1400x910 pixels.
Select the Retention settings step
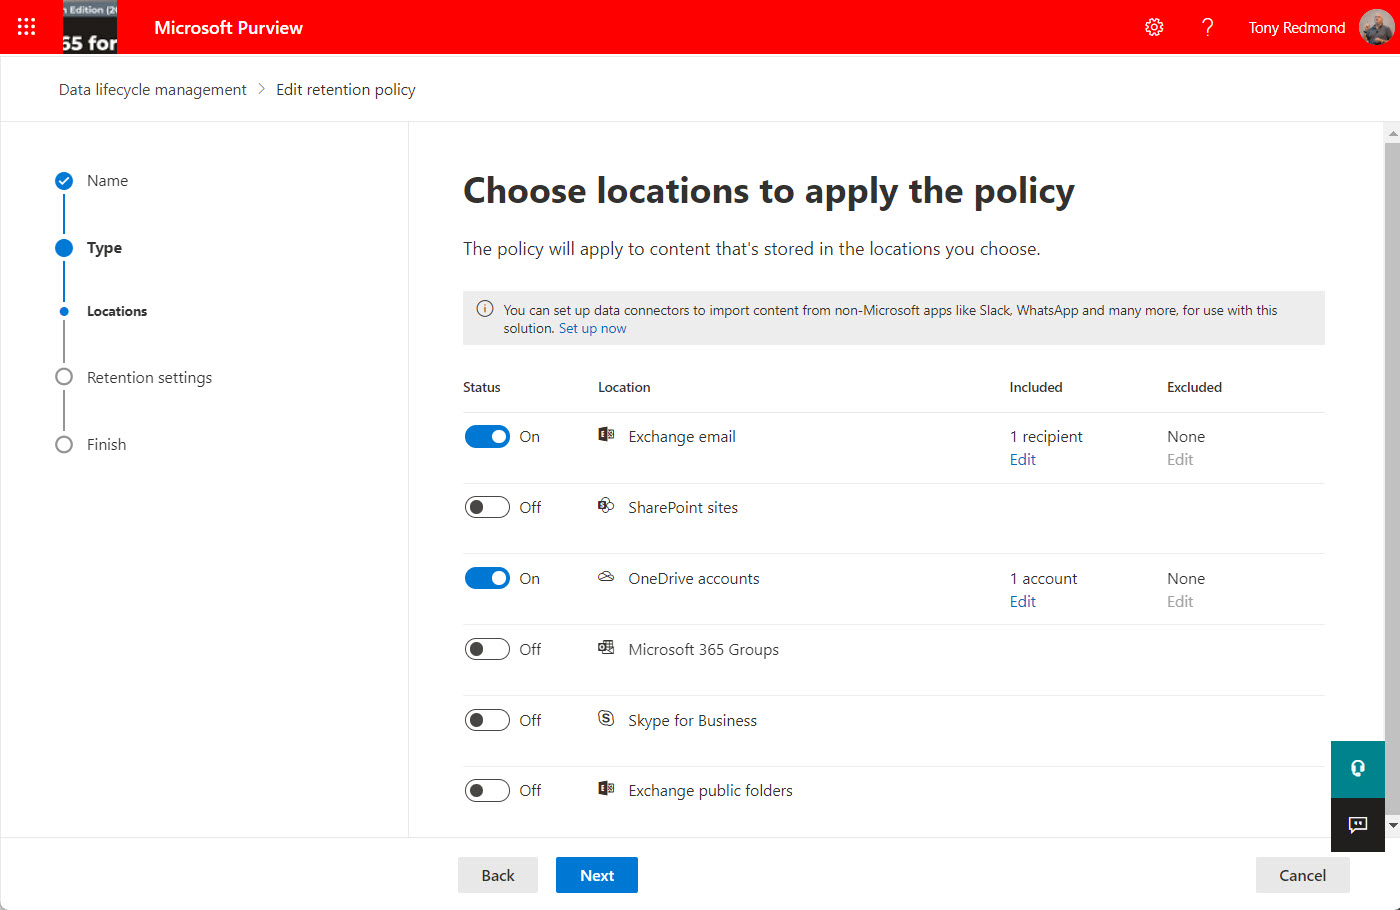(150, 377)
